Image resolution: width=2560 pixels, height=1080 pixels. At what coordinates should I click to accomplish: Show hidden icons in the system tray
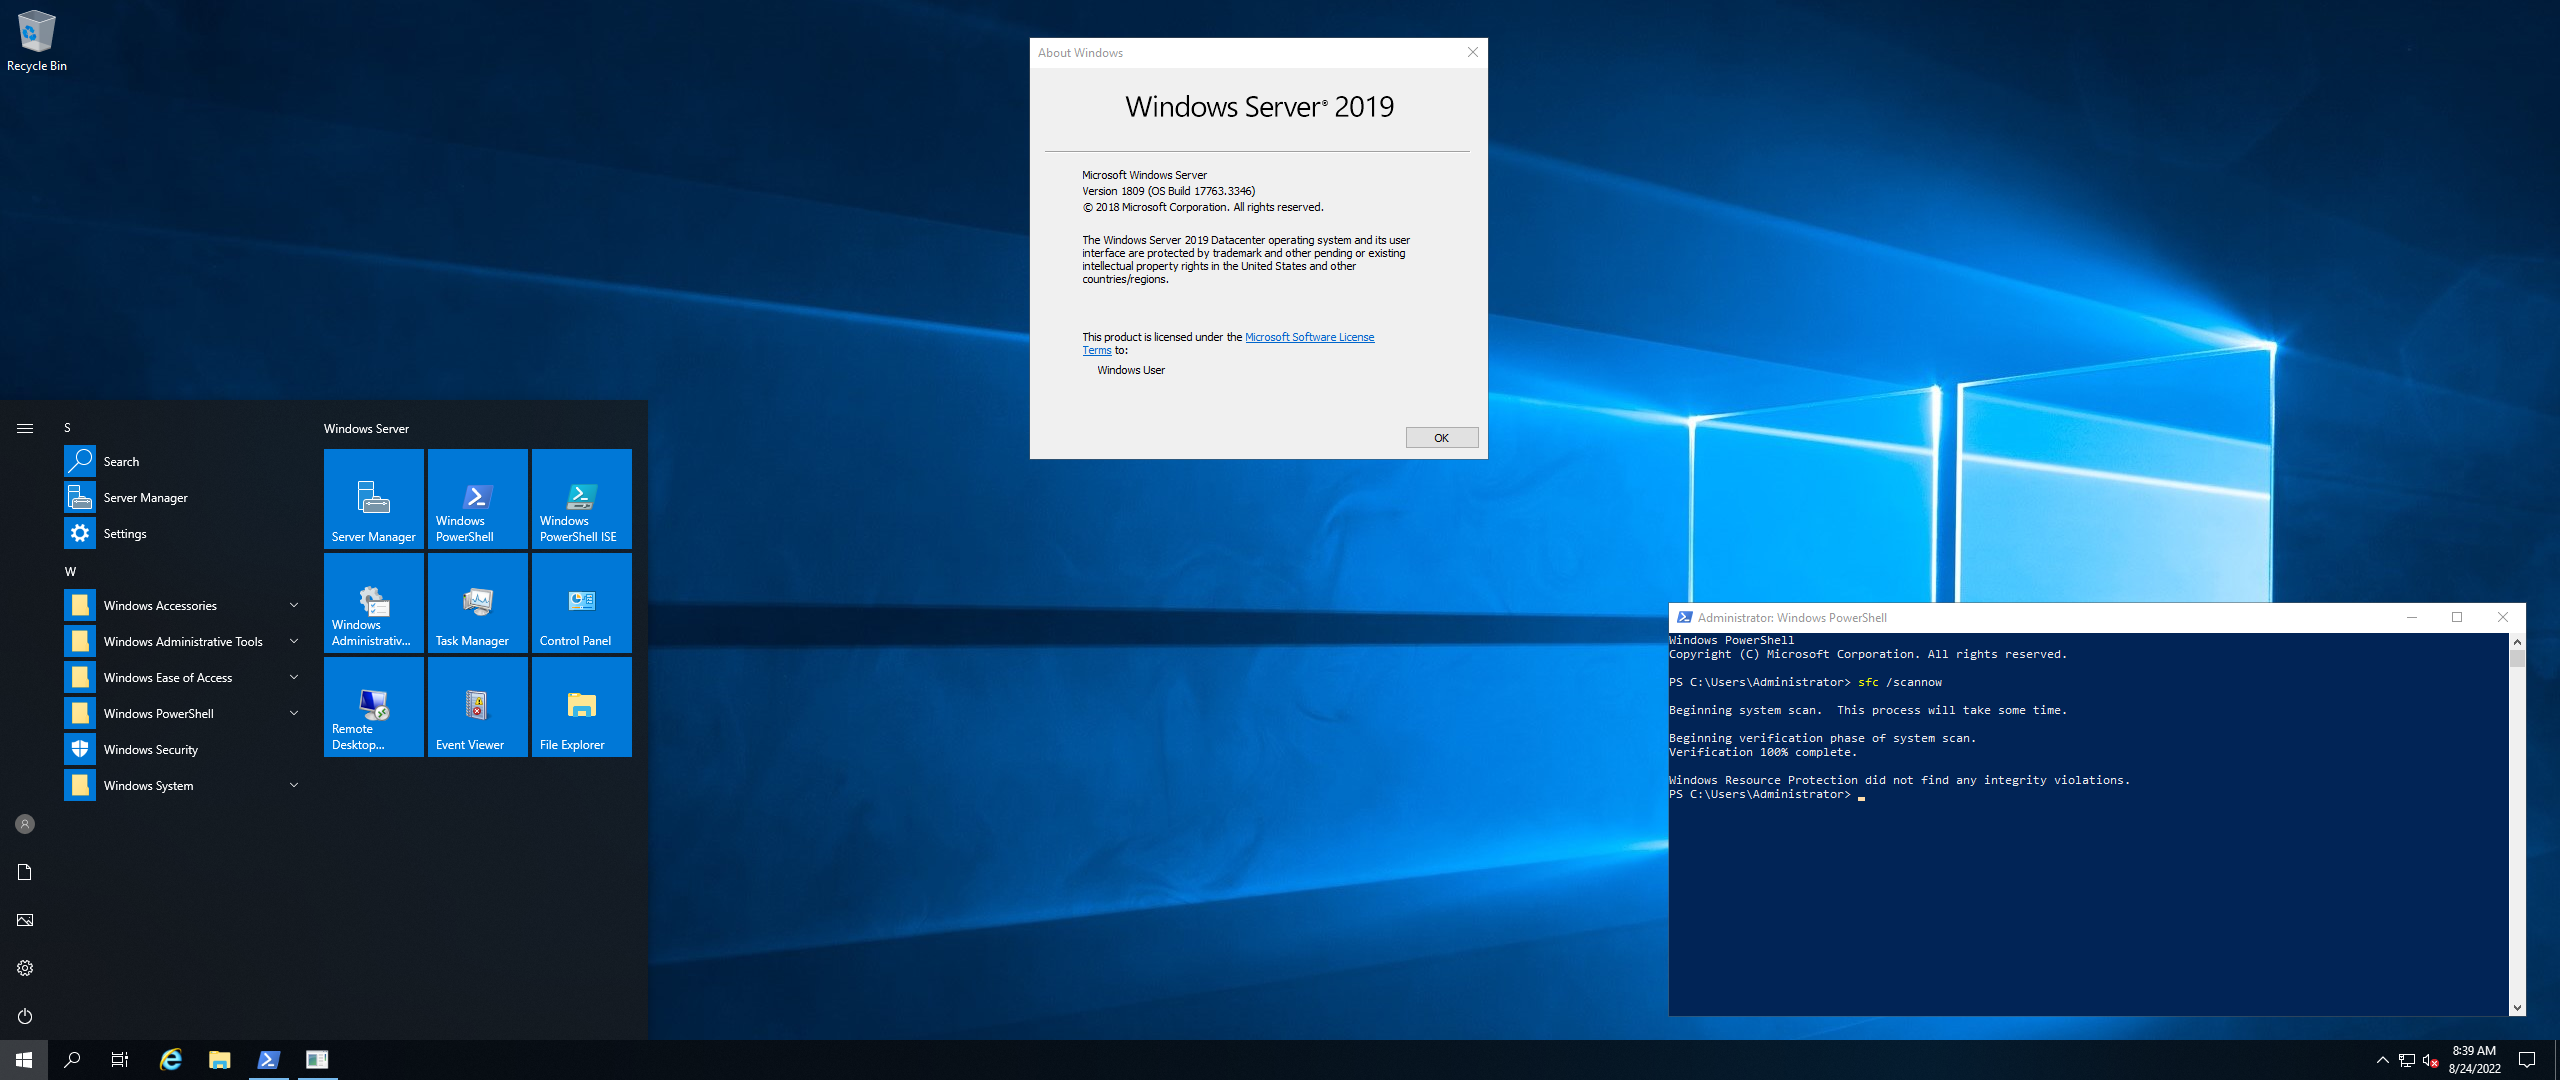(x=2383, y=1060)
